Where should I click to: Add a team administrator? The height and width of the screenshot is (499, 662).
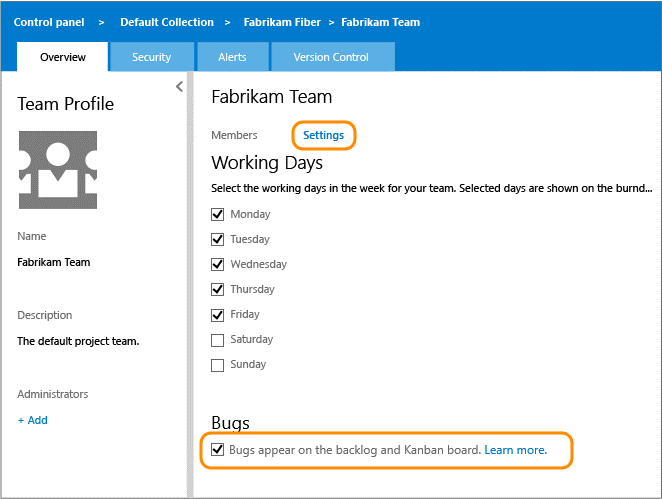point(33,420)
